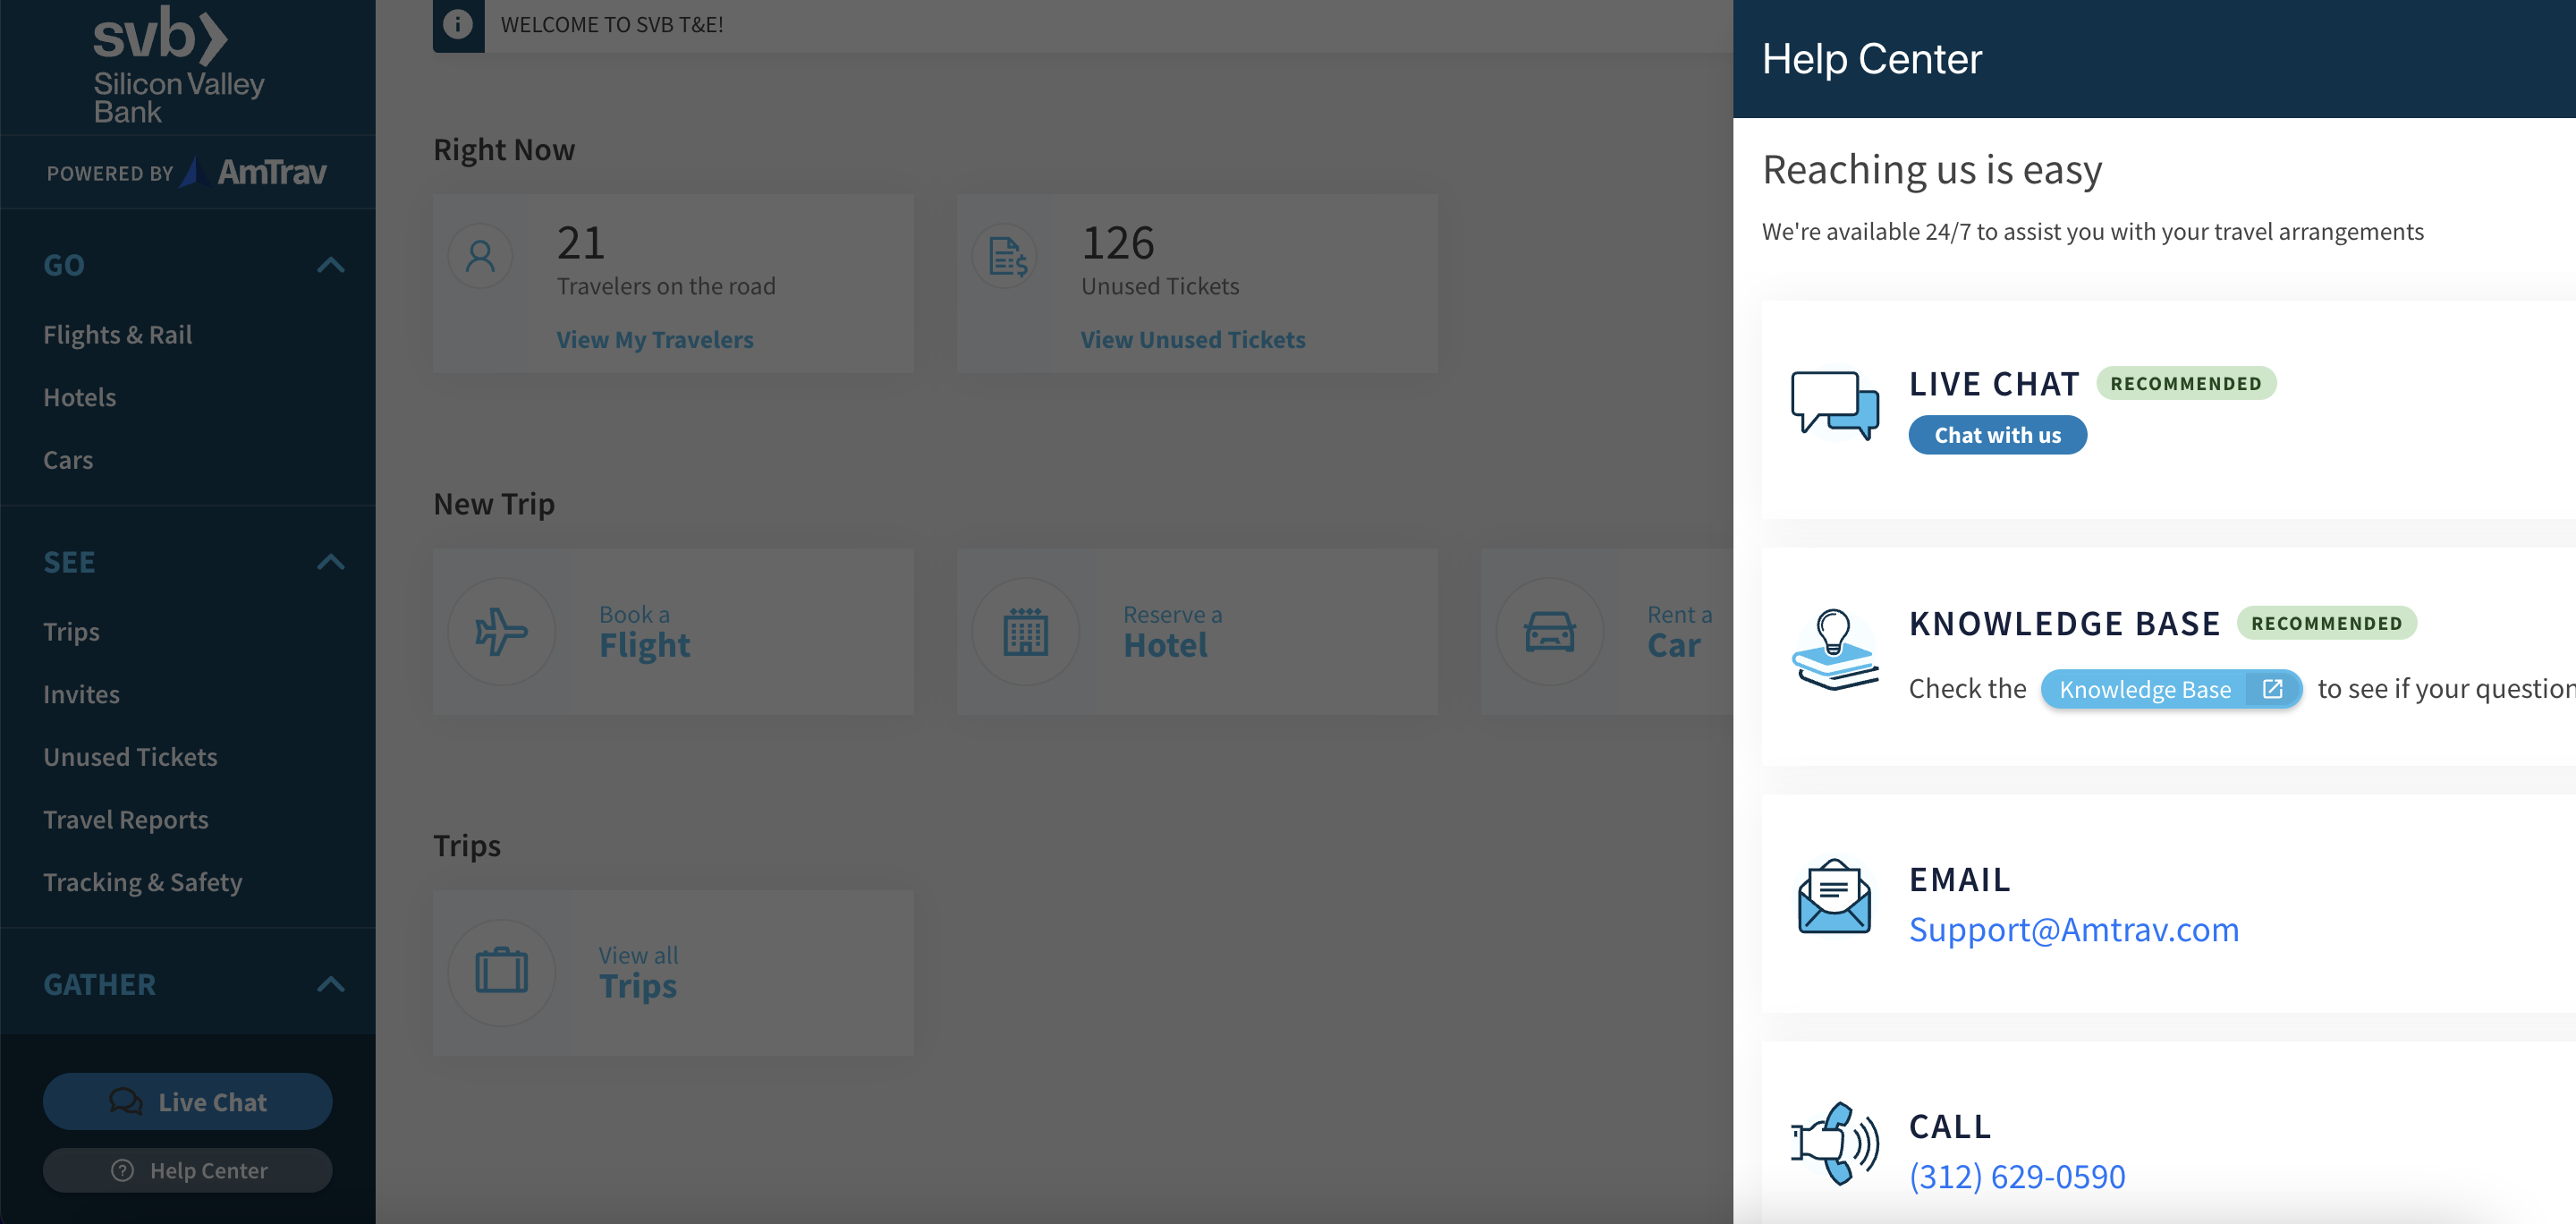
Task: Select Travel Reports from sidebar menu
Action: (x=126, y=818)
